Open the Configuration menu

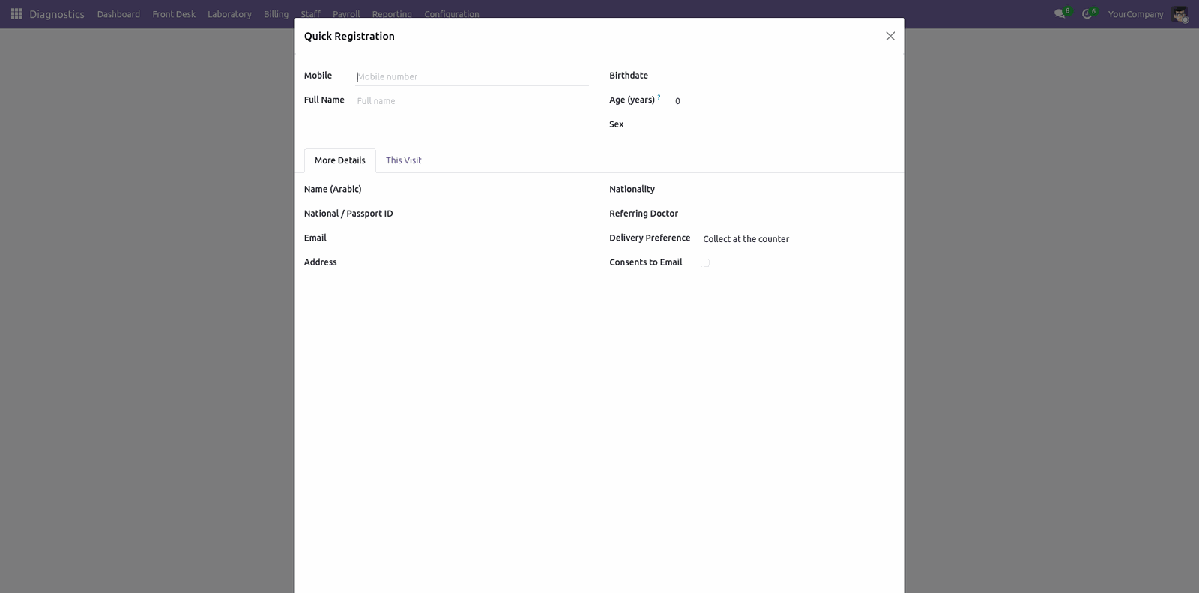point(452,14)
